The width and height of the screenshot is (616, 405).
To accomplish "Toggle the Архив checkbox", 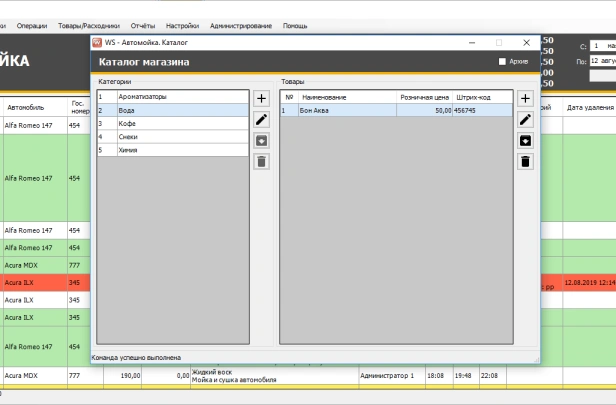I will [x=503, y=62].
